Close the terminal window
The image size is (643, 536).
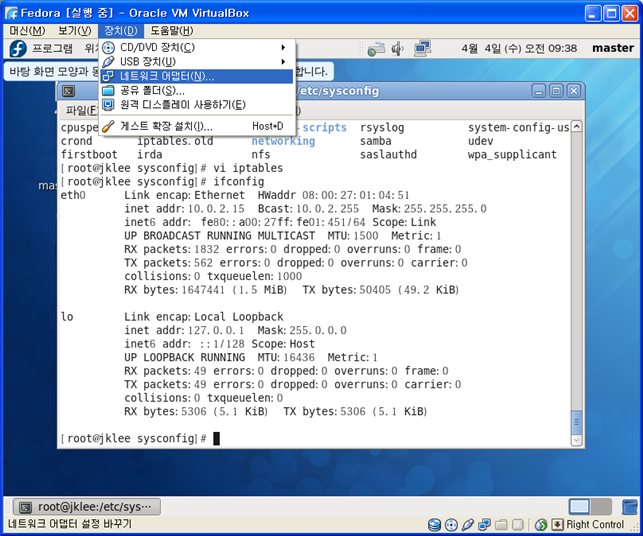click(x=574, y=91)
